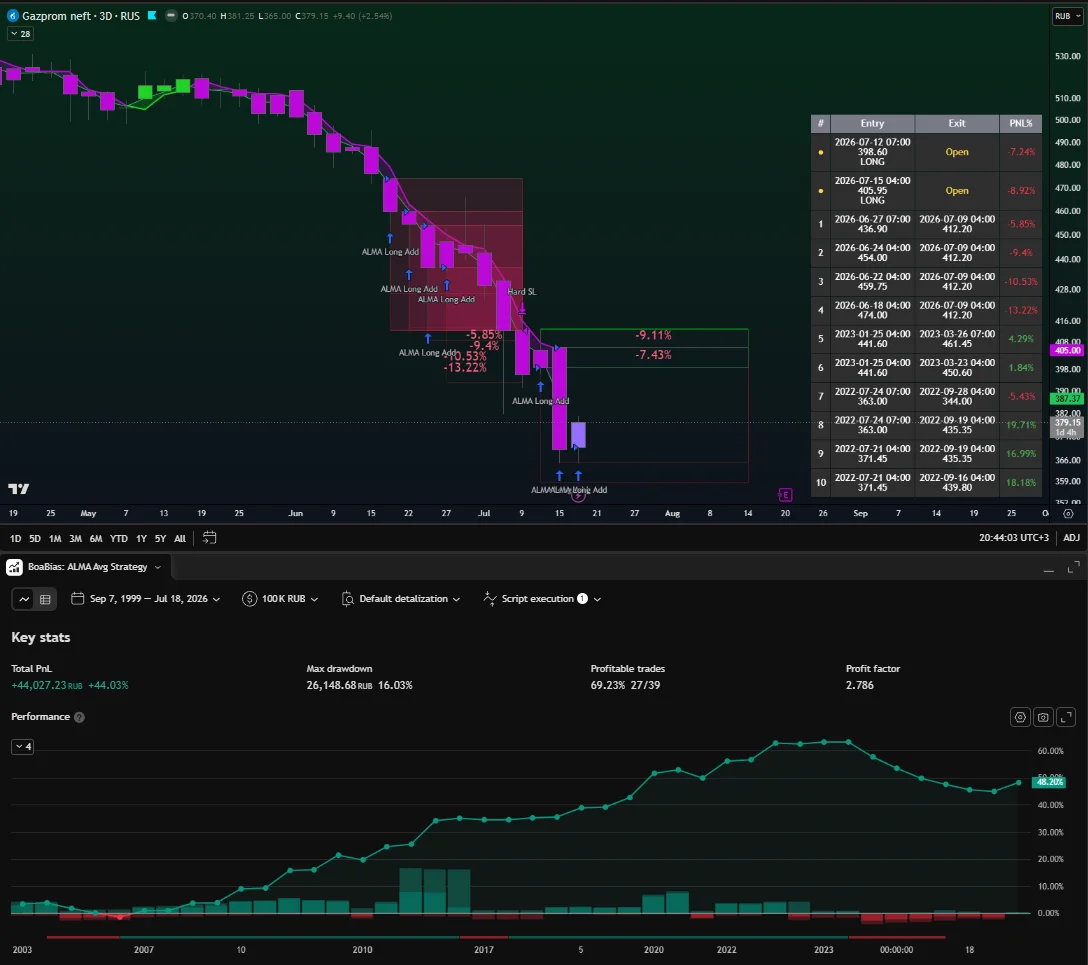
Task: Select the 5D time range
Action: pyautogui.click(x=35, y=538)
